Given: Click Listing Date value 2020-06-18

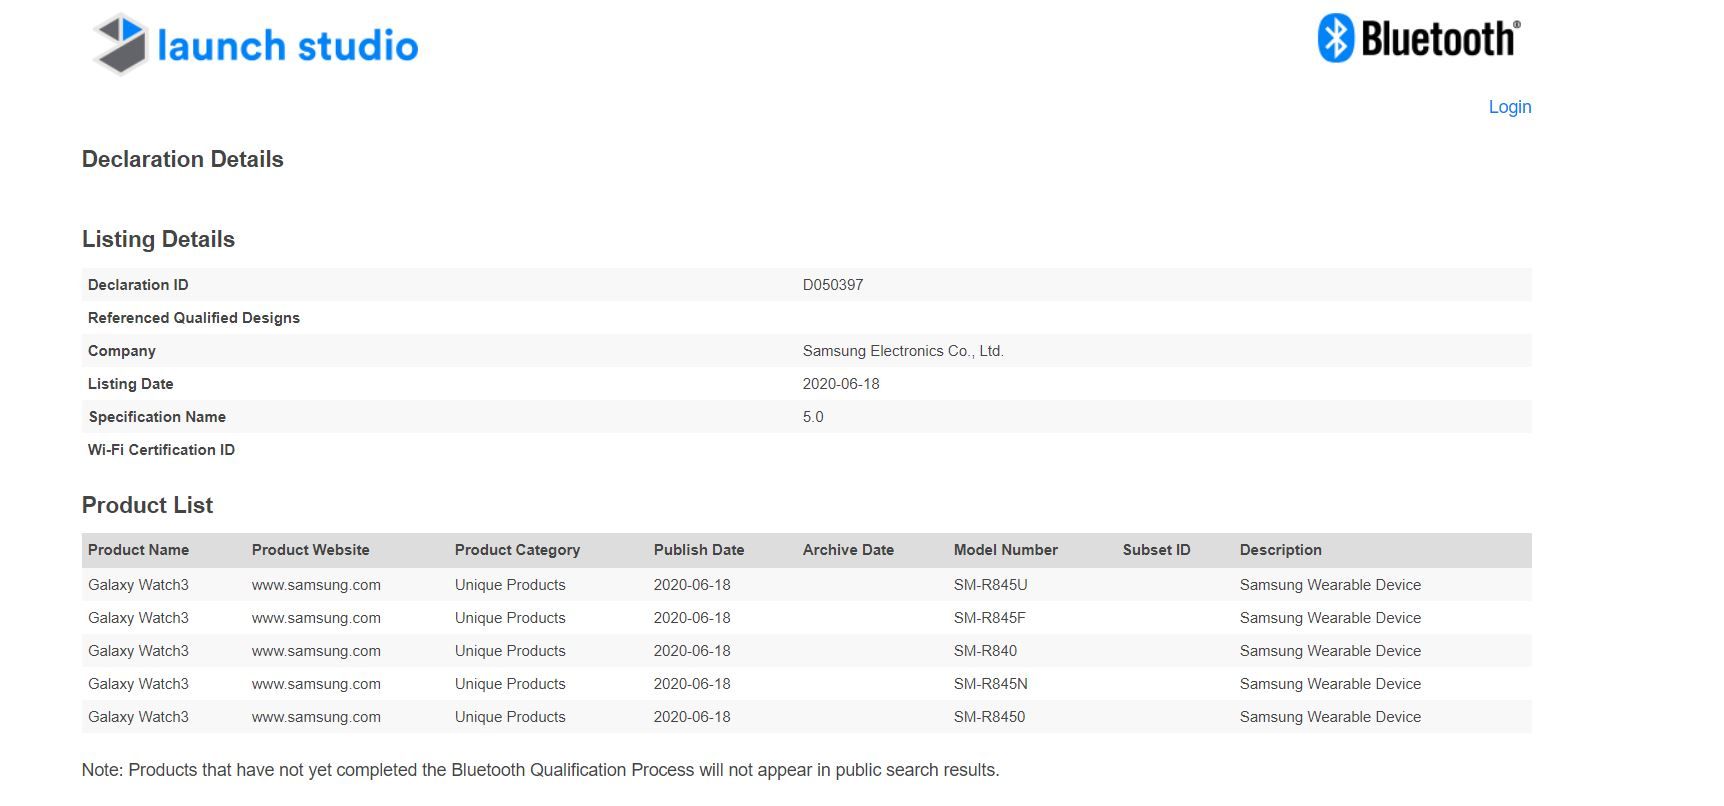Looking at the screenshot, I should (841, 384).
